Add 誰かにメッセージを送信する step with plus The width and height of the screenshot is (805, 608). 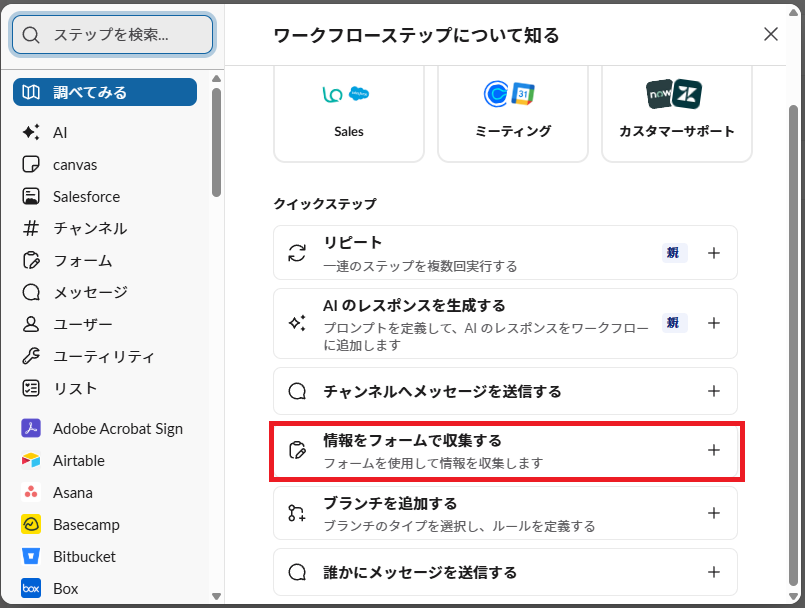[714, 572]
